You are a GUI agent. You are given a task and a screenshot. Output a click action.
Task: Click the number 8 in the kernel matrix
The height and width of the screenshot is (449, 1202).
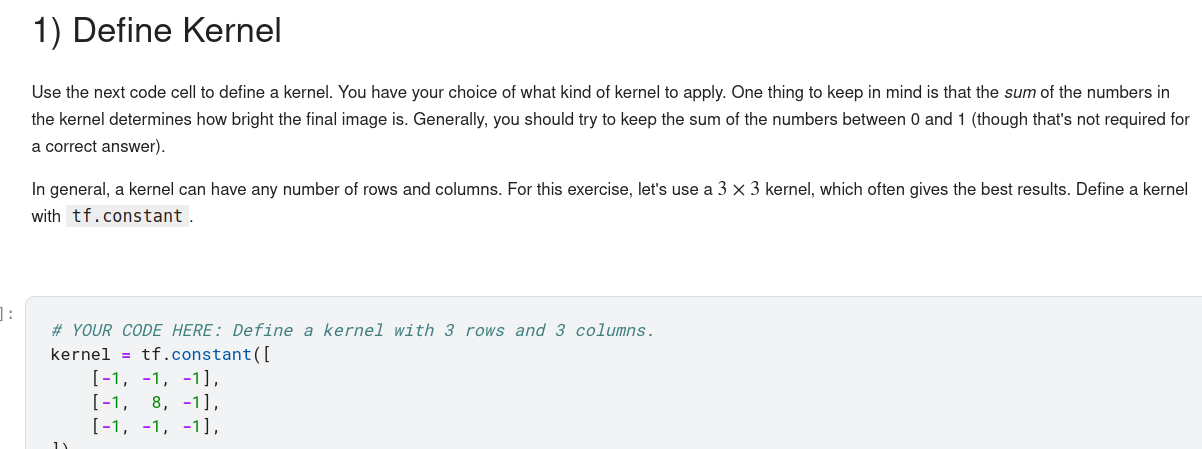pyautogui.click(x=157, y=403)
